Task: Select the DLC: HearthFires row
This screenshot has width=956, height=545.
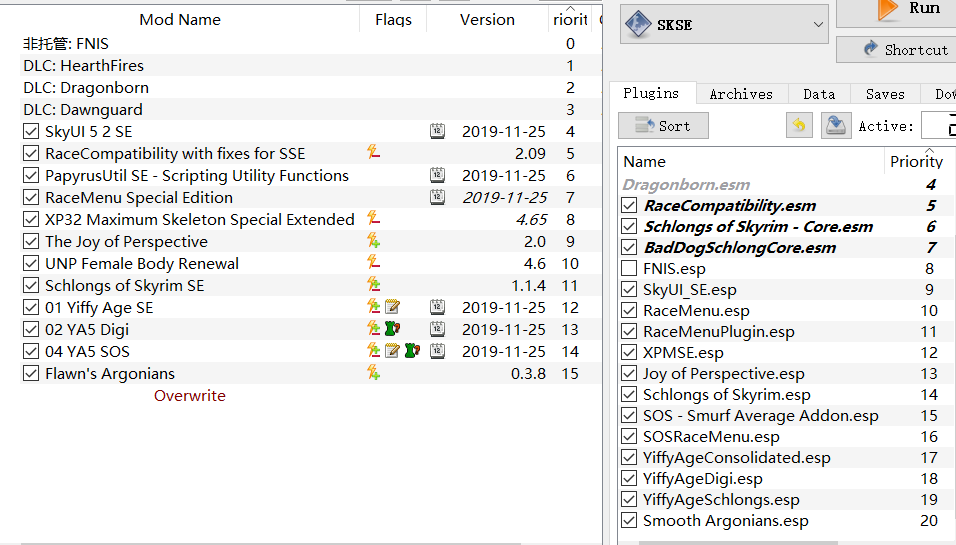Action: [311, 65]
